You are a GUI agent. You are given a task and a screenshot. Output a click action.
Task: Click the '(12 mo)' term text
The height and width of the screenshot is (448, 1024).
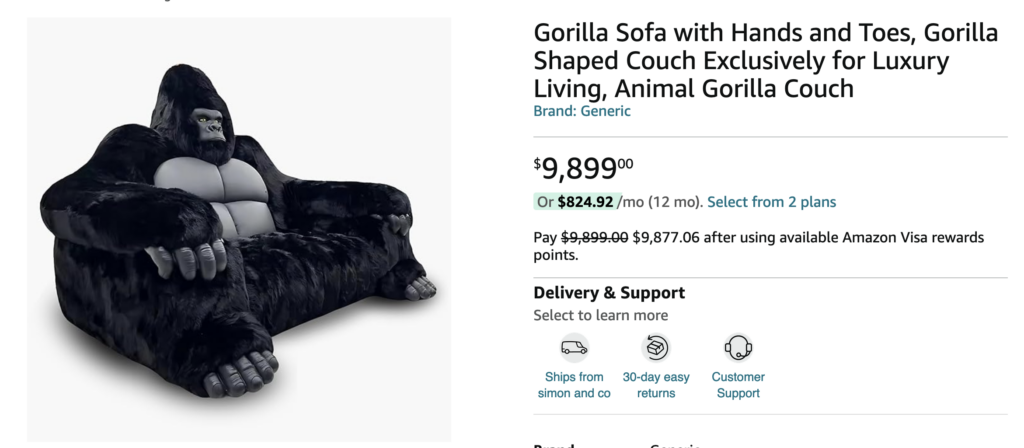[x=675, y=202]
